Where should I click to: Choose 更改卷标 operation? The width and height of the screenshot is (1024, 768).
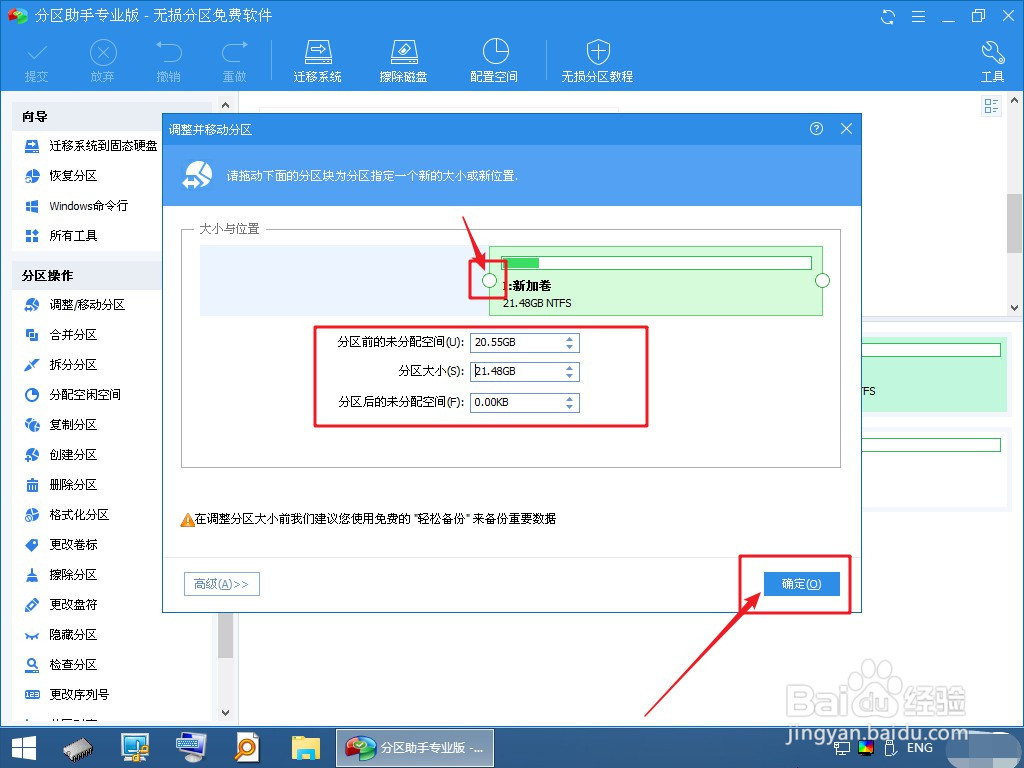coord(61,545)
